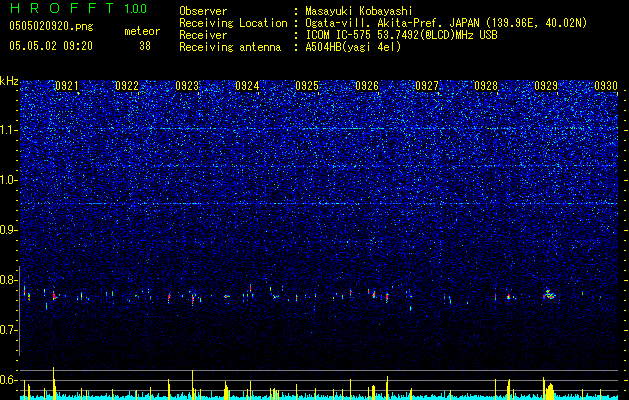Viewport: 629px width, 400px height.
Task: Click the 0924 time marker
Action: 247,85
